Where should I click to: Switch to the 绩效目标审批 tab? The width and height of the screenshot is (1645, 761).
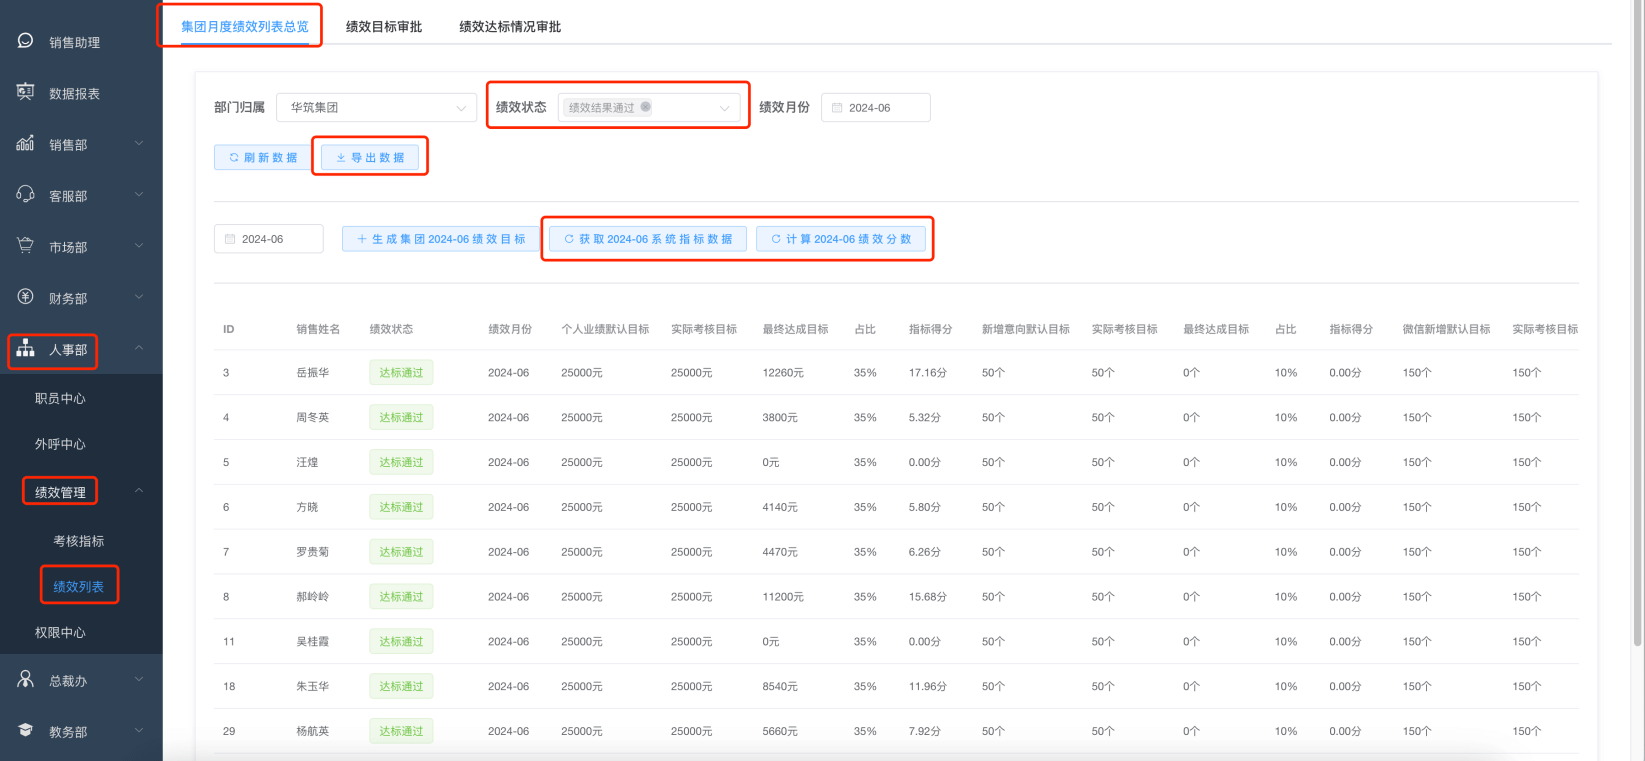(x=384, y=27)
